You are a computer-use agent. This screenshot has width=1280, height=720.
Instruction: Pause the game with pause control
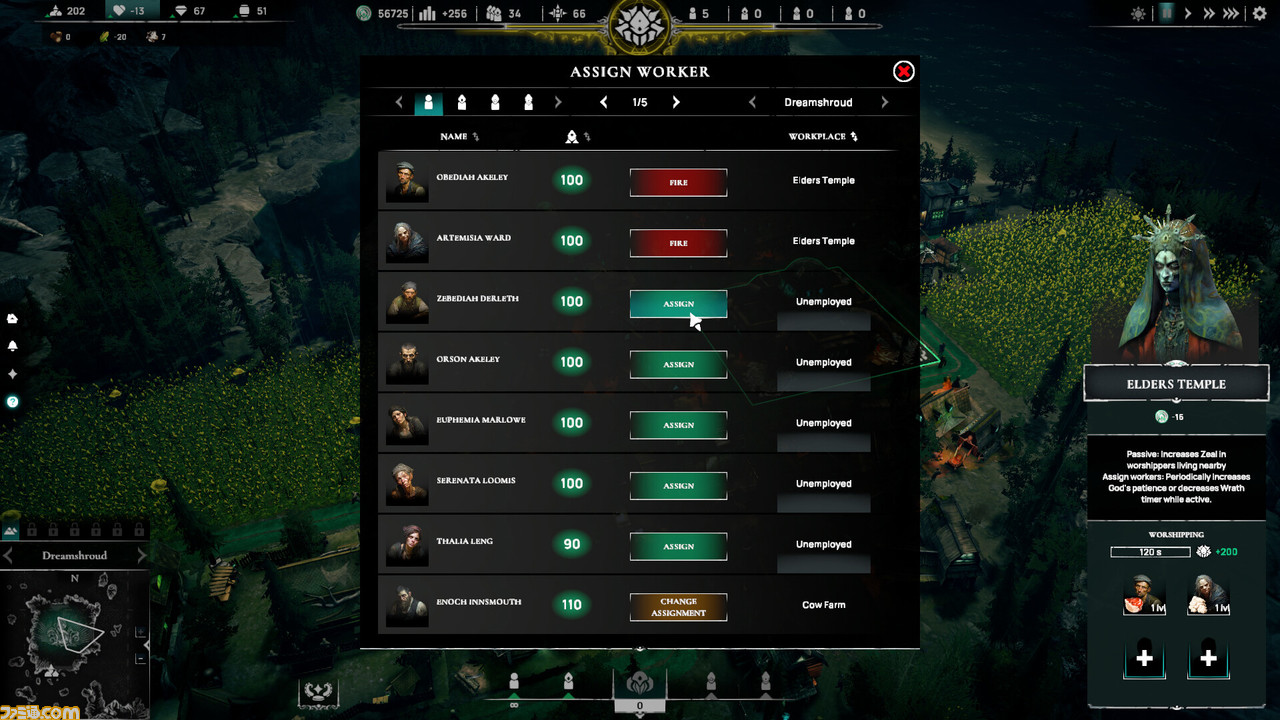click(1166, 14)
